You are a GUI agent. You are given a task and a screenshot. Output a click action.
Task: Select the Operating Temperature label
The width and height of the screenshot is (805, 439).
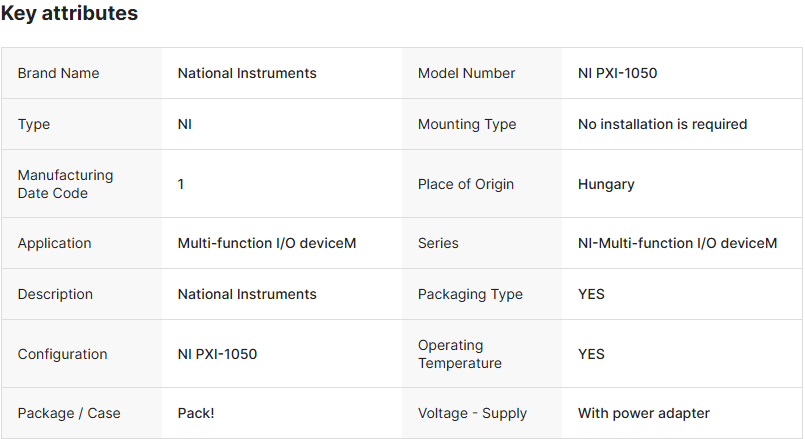460,354
